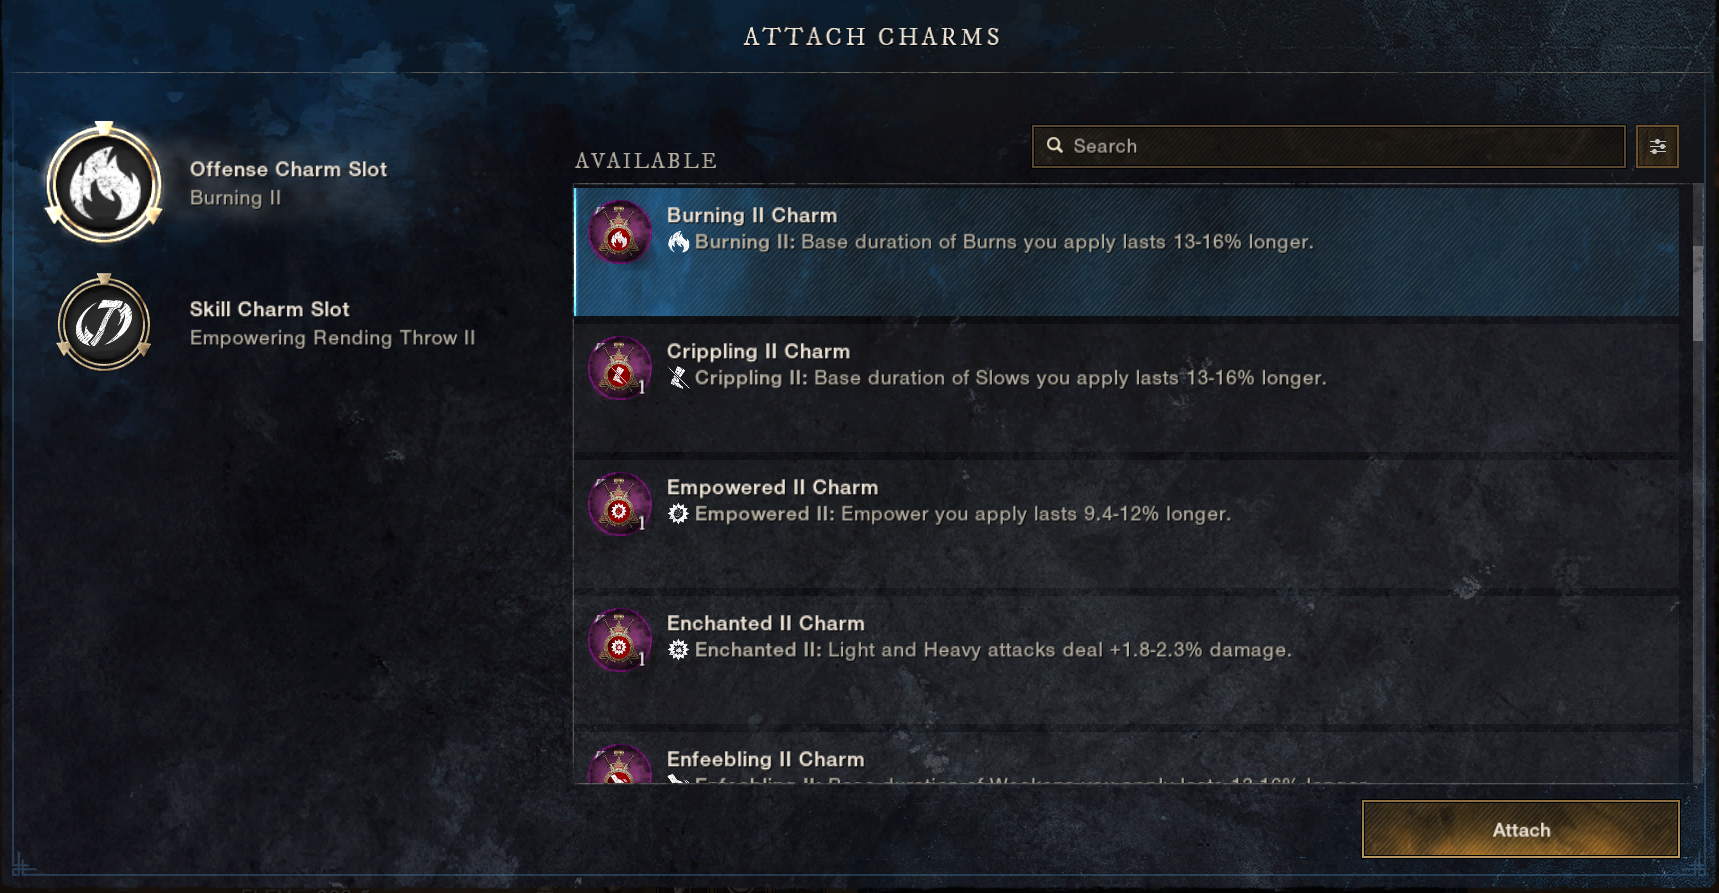1719x893 pixels.
Task: Open the charm filter options button
Action: [x=1657, y=147]
